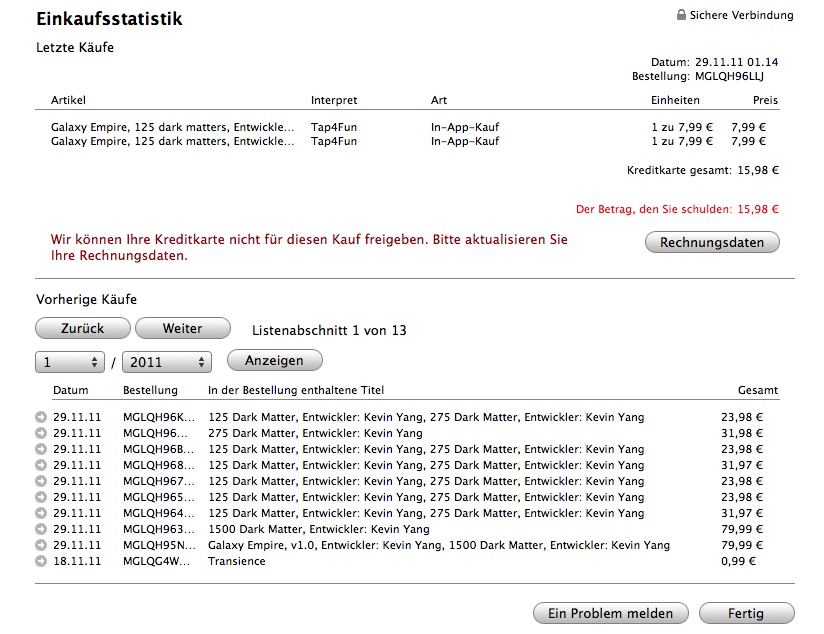824x634 pixels.
Task: Click the Zurück button
Action: coord(82,328)
